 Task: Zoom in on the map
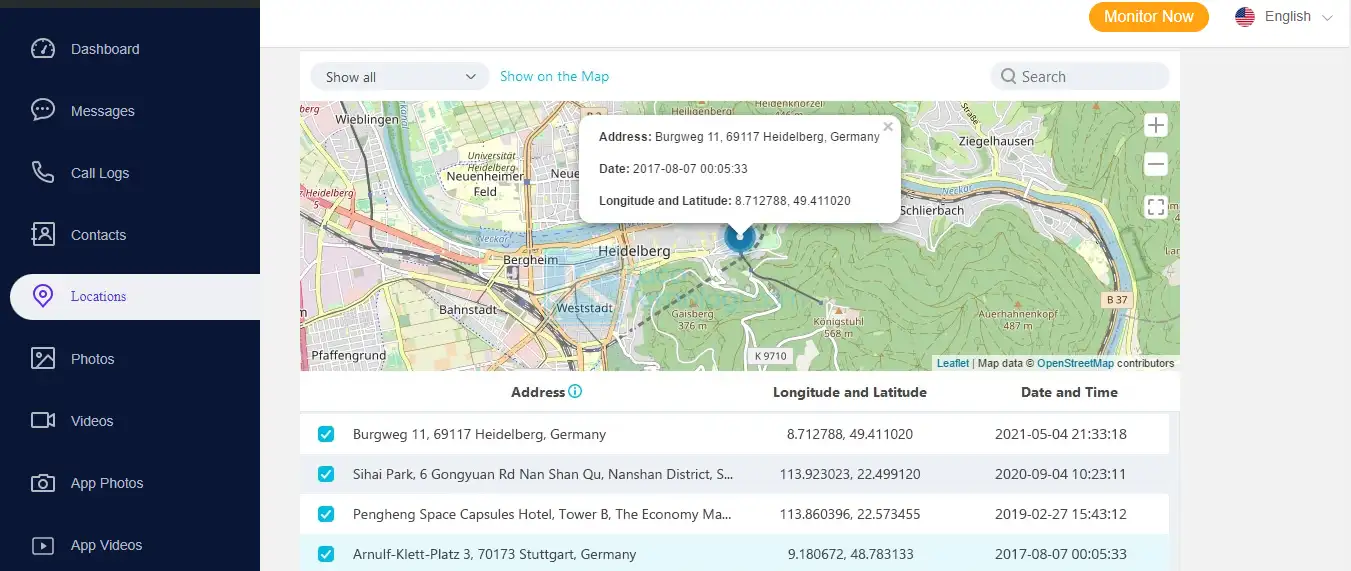1156,126
